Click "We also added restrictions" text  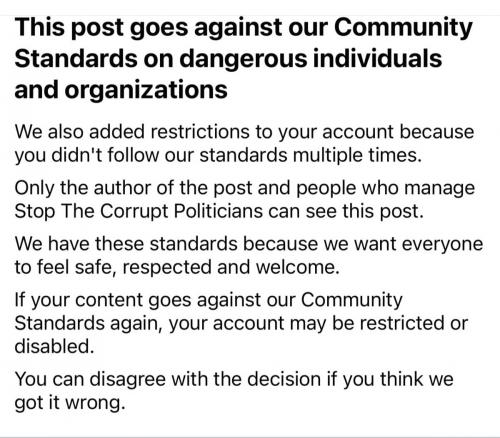132,132
